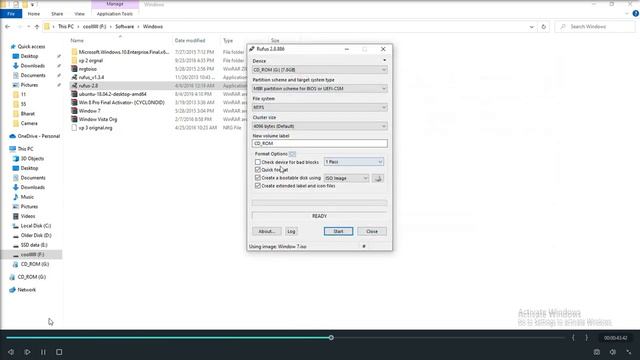Click the mrgtoiso archive icon
The height and width of the screenshot is (360, 640).
tap(74, 69)
